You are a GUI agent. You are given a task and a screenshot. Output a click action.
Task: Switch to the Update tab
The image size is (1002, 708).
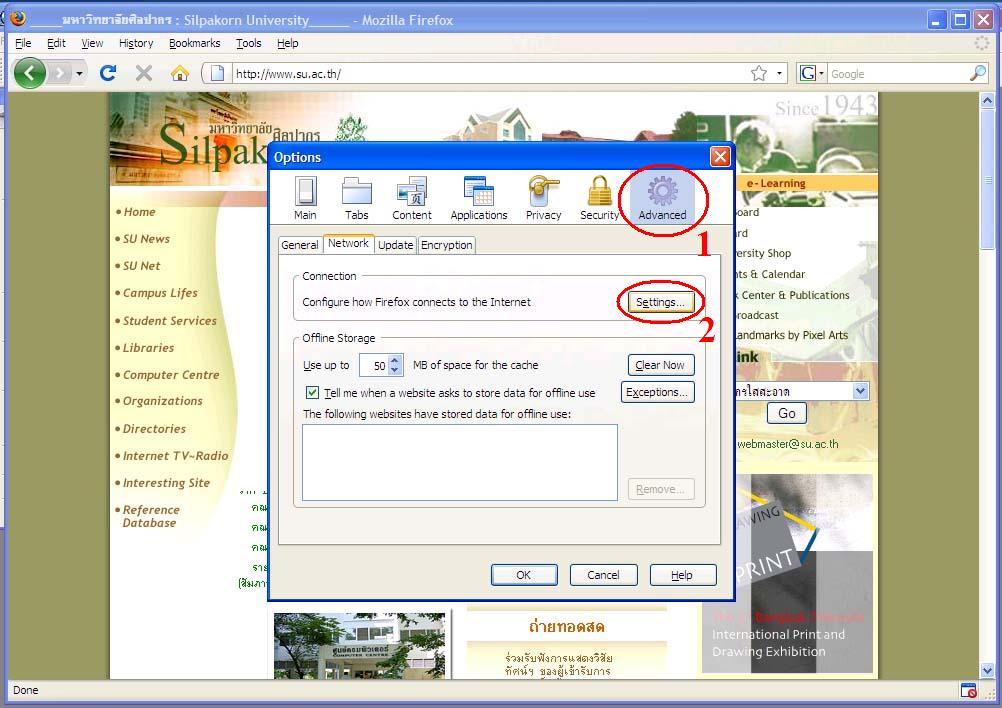(x=396, y=245)
